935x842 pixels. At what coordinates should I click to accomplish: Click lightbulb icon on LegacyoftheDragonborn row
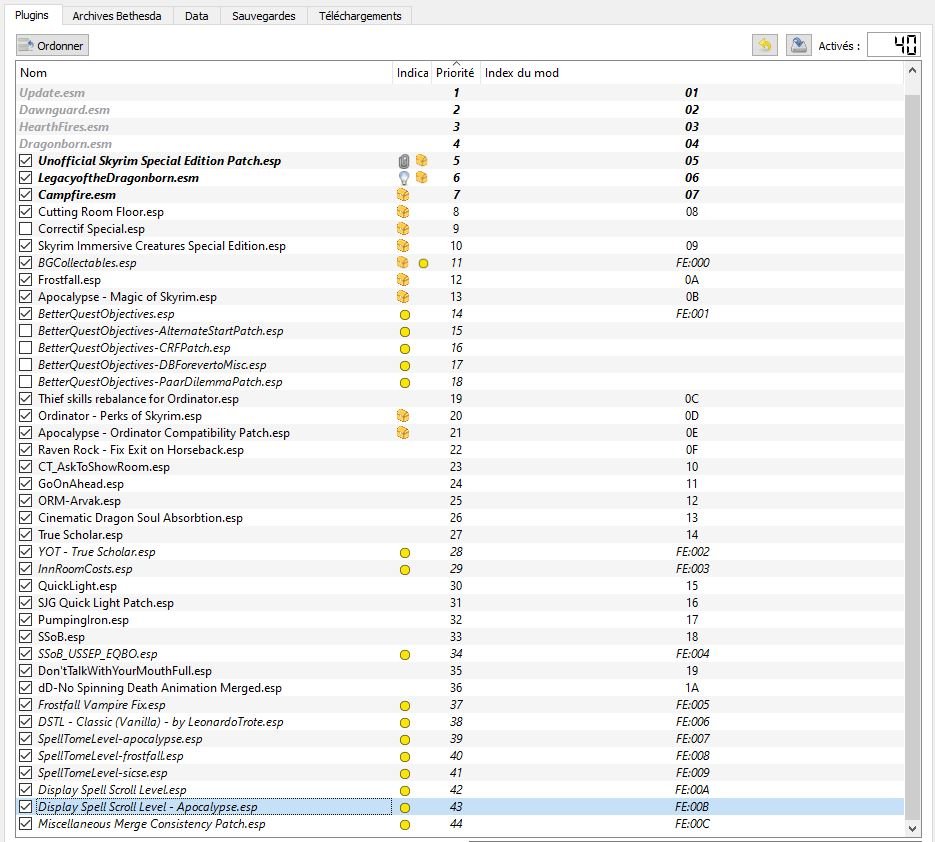[x=404, y=178]
